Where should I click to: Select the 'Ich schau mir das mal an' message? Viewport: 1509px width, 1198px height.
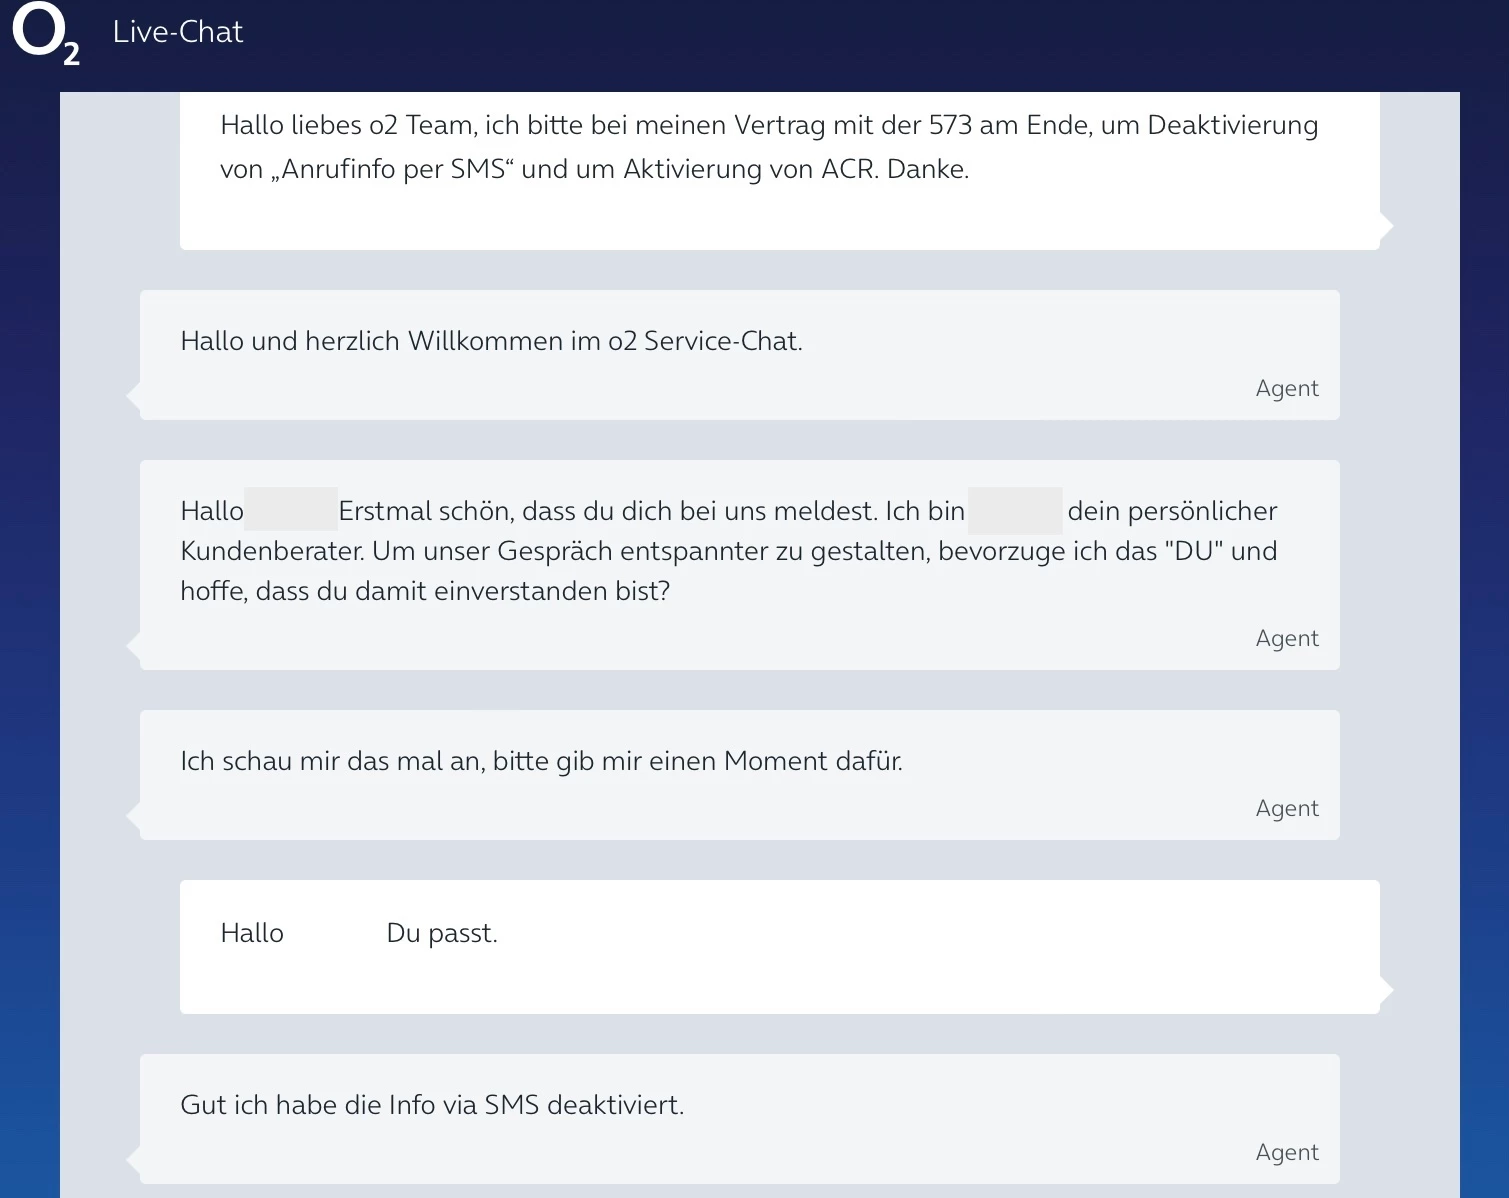(x=541, y=761)
